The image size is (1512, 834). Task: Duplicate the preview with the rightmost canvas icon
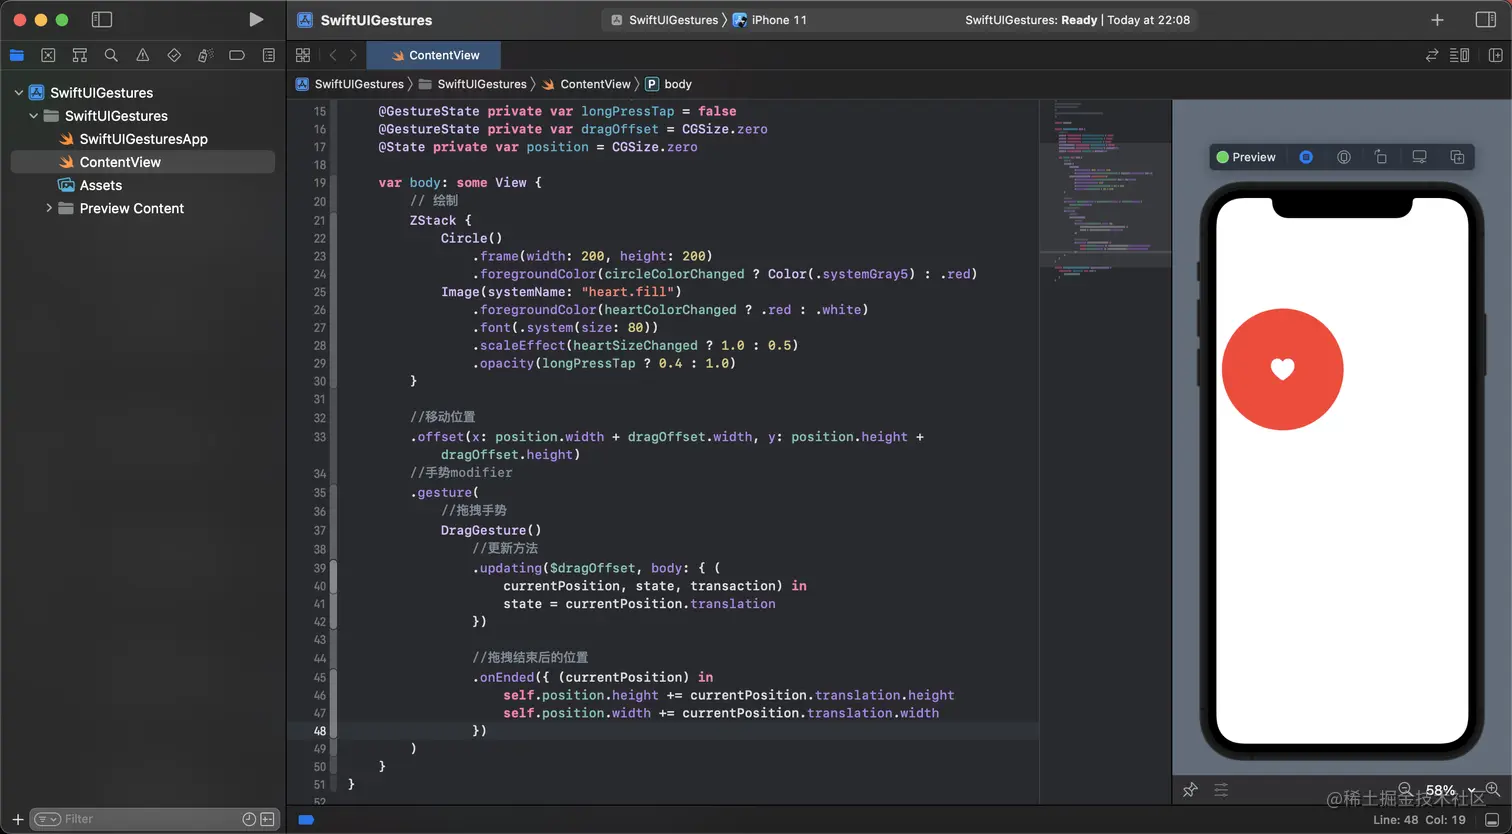click(1457, 157)
